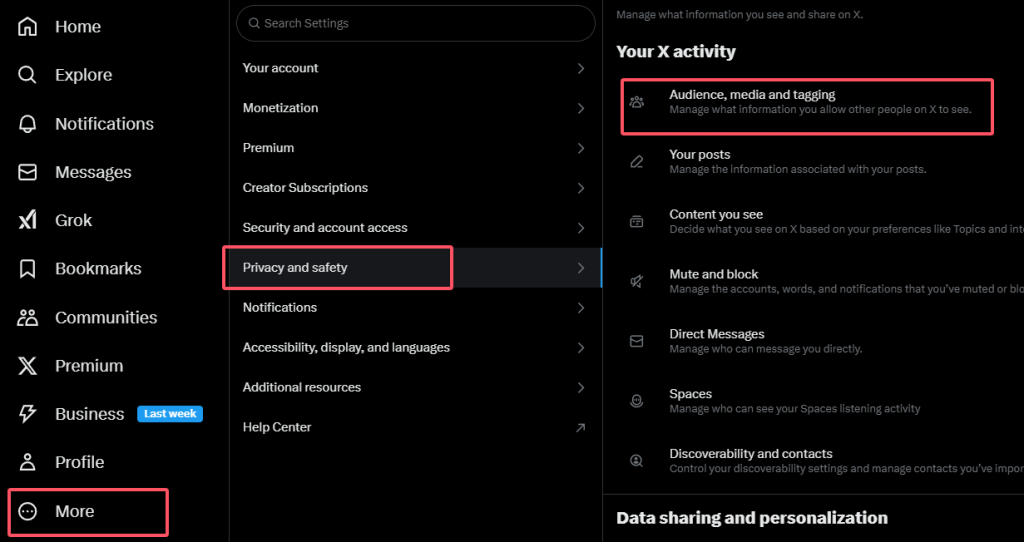Open the More menu label
This screenshot has width=1024, height=542.
(74, 511)
